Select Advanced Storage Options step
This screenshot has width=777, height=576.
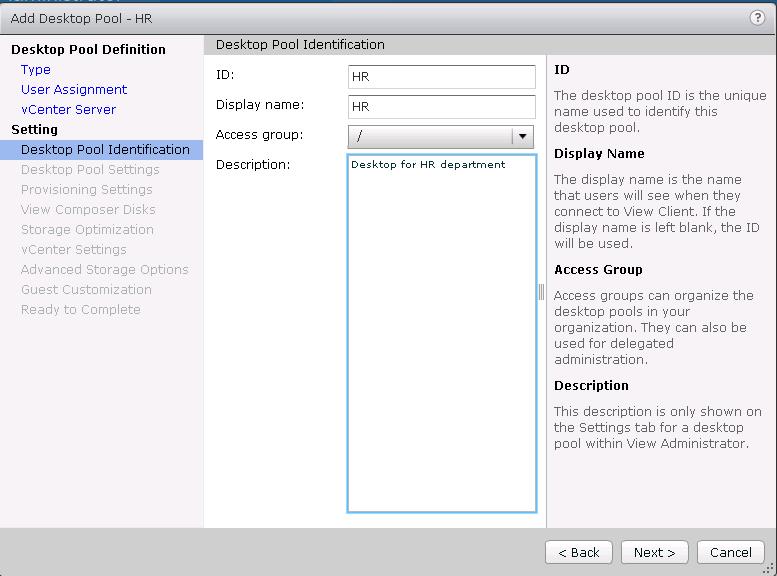(x=104, y=270)
